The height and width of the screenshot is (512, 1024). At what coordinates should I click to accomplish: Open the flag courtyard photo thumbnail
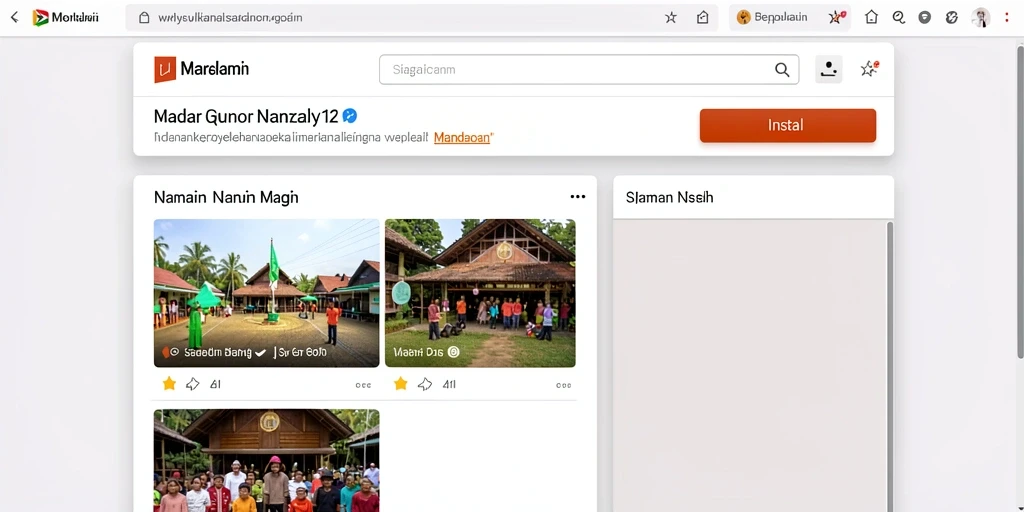point(266,293)
